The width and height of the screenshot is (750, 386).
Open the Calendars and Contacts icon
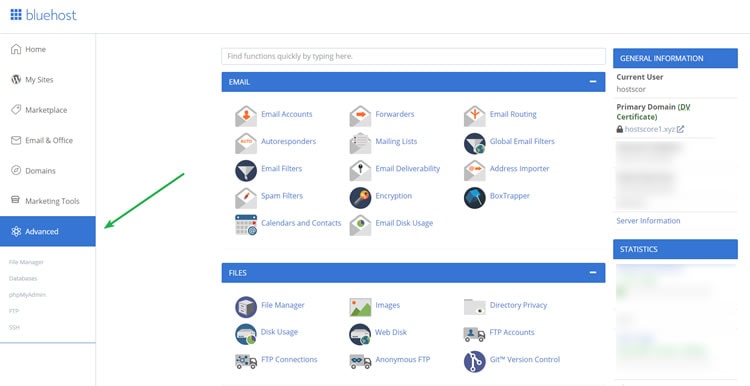(x=246, y=225)
